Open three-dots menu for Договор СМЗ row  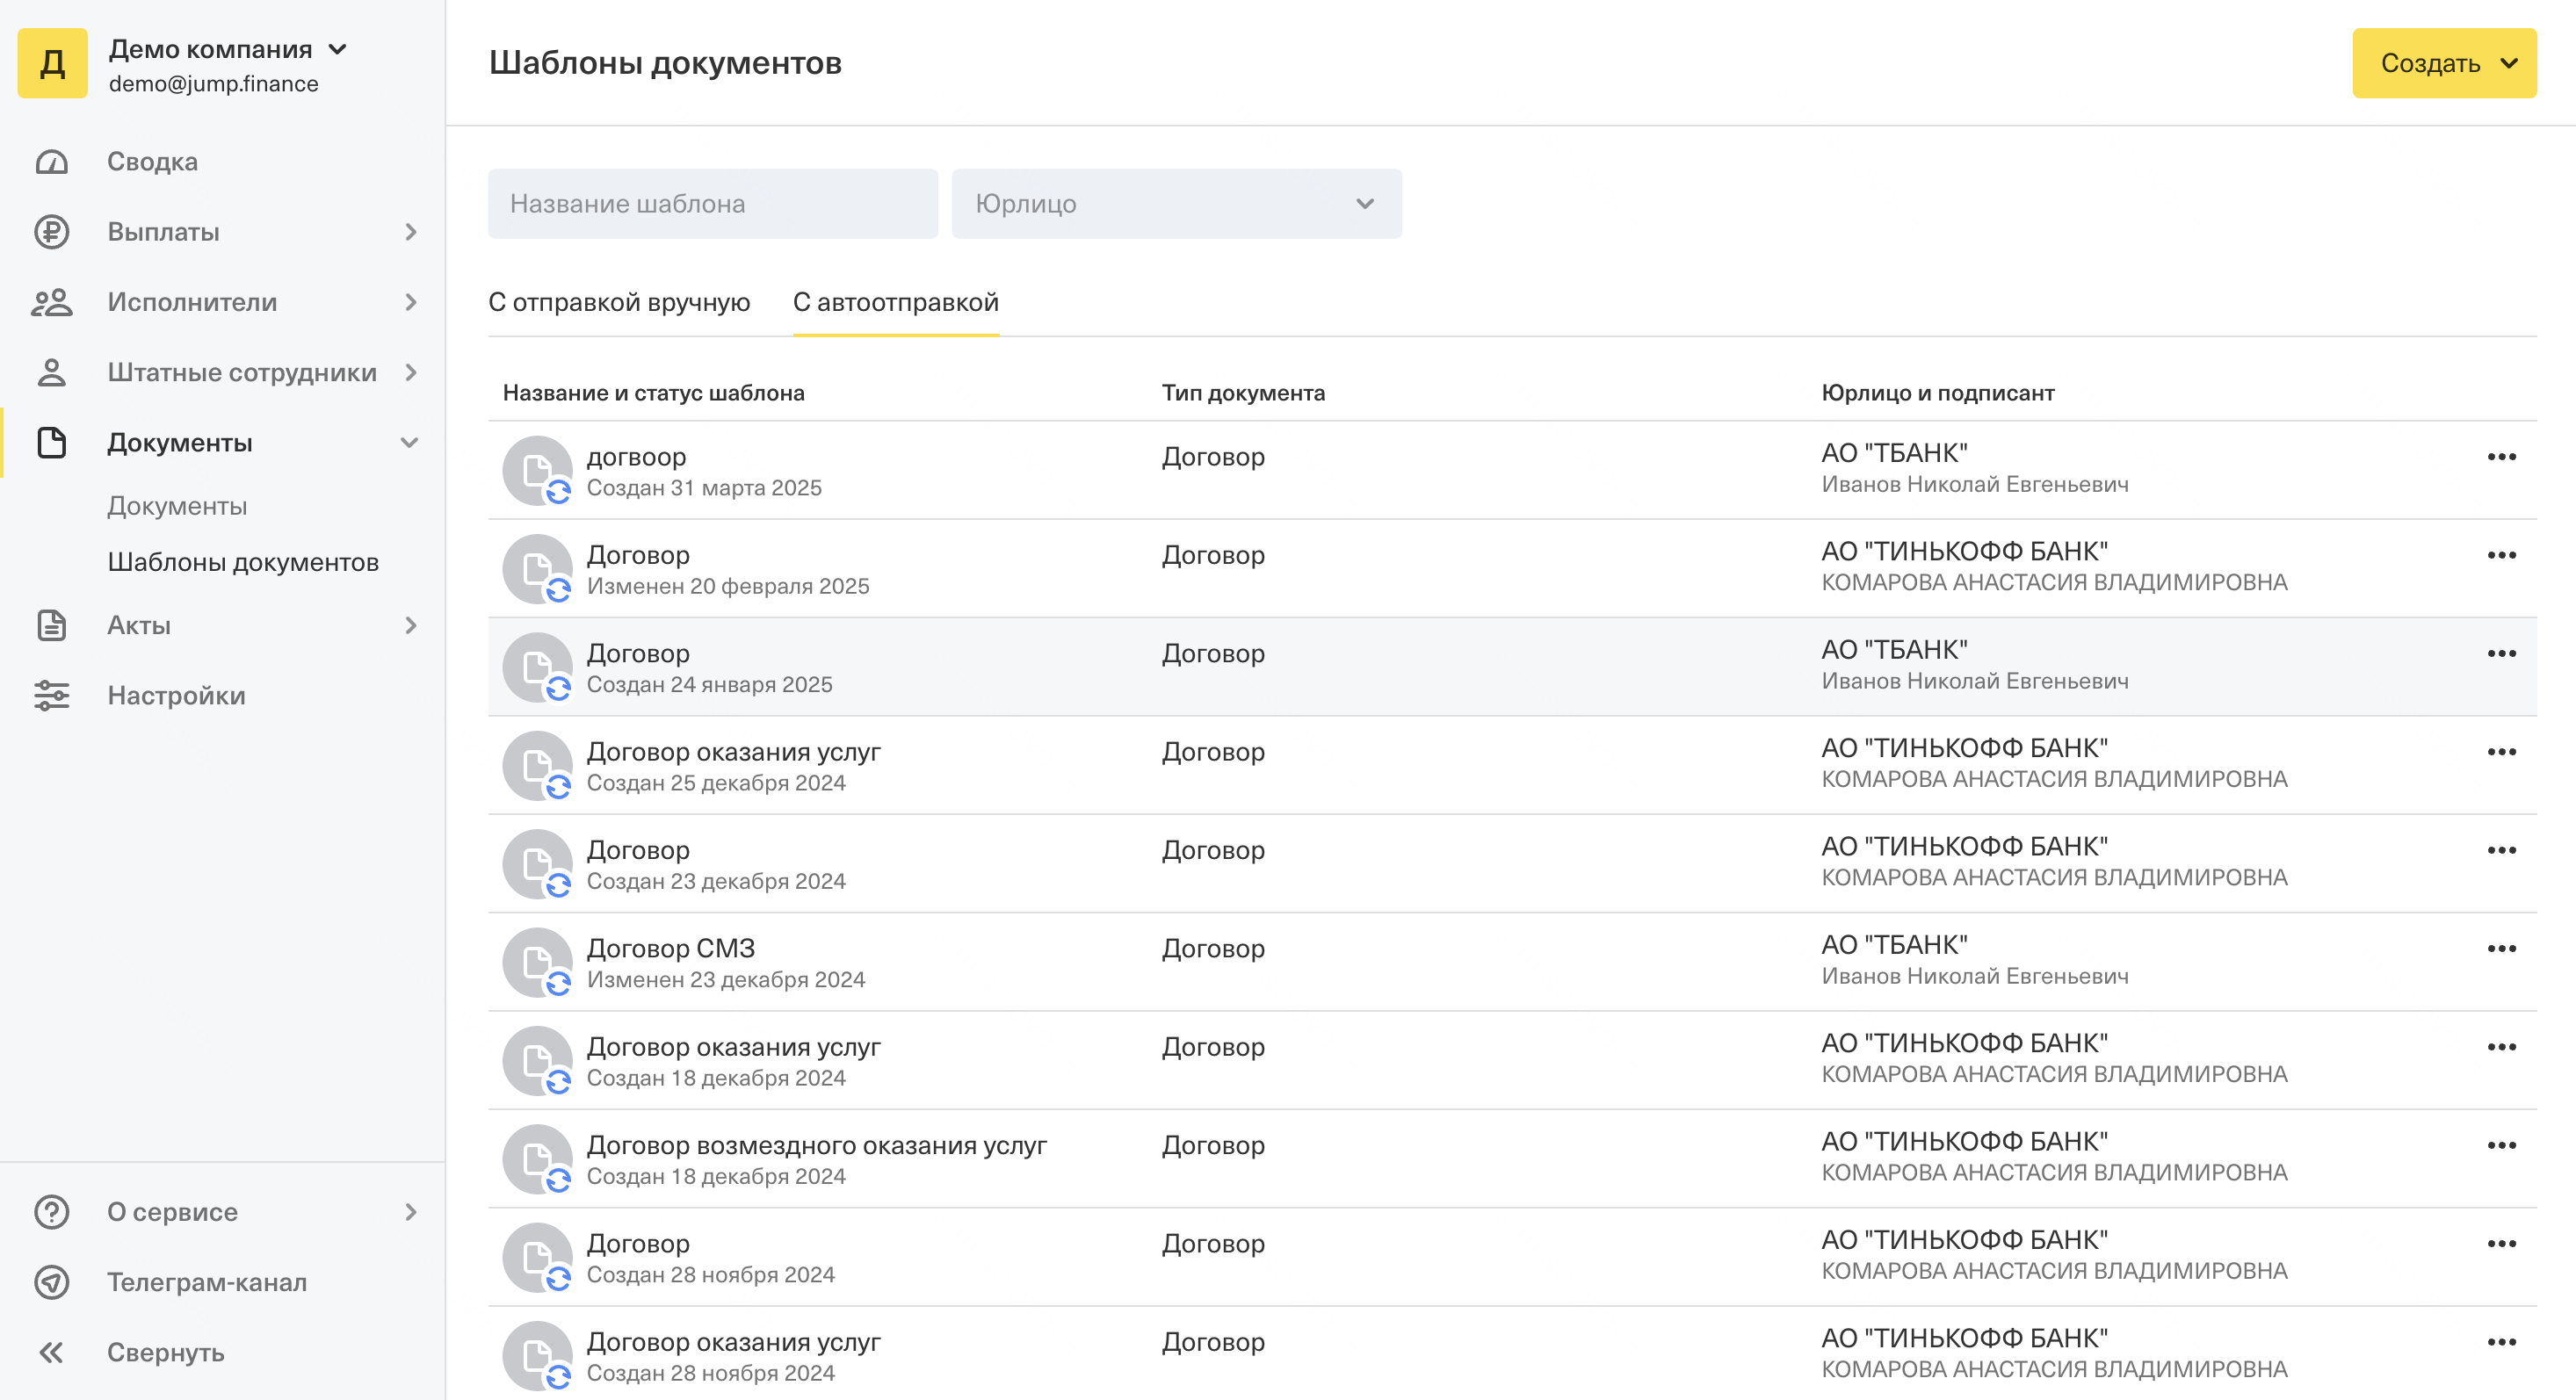pos(2501,948)
